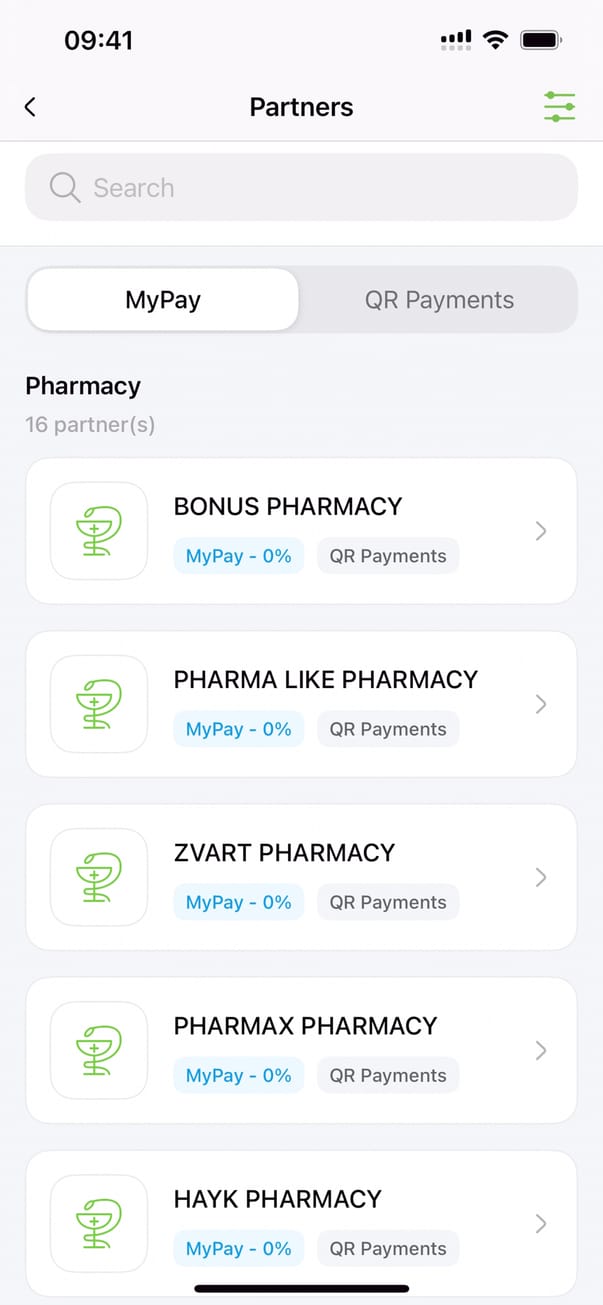Screen dimensions: 603x1305
Task: Open the filter settings icon
Action: [559, 107]
